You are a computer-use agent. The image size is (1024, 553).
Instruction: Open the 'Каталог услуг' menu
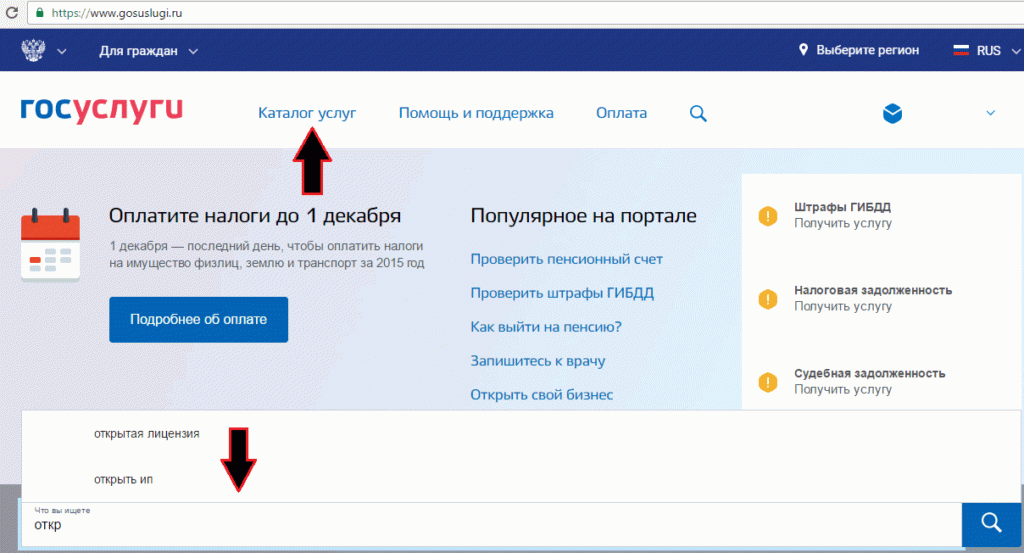(x=307, y=113)
